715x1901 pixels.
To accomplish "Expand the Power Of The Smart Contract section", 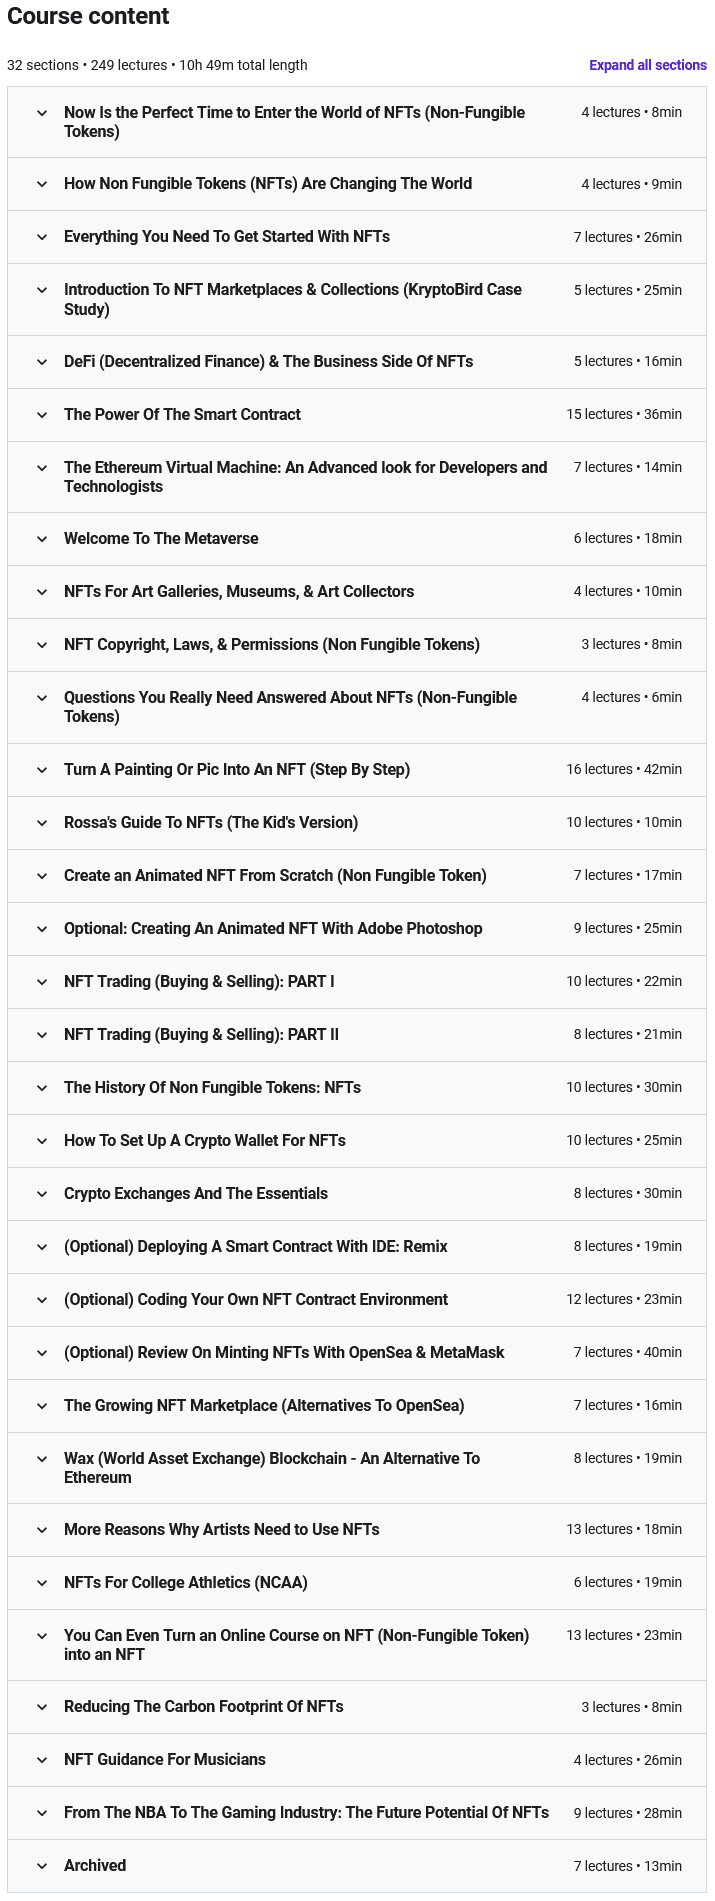I will pos(182,414).
